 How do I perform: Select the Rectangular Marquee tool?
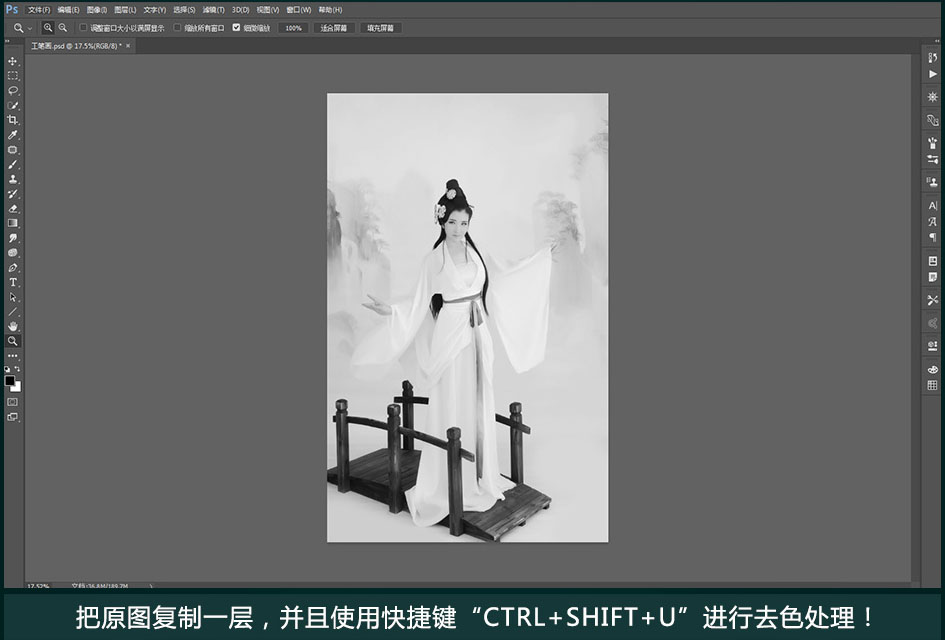pyautogui.click(x=13, y=76)
